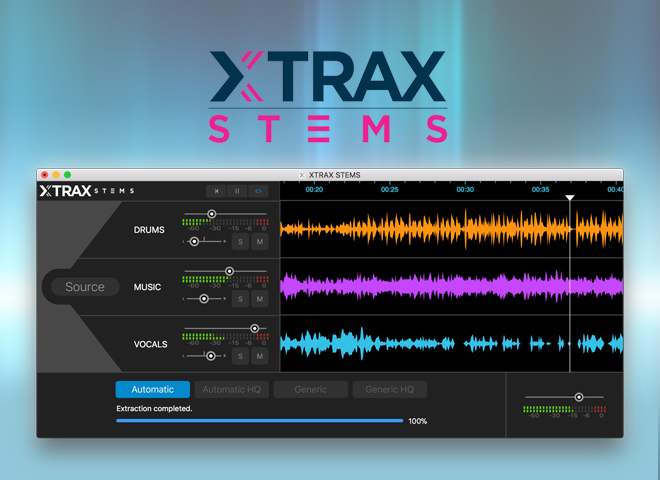
Task: Click the Source button
Action: click(x=85, y=287)
